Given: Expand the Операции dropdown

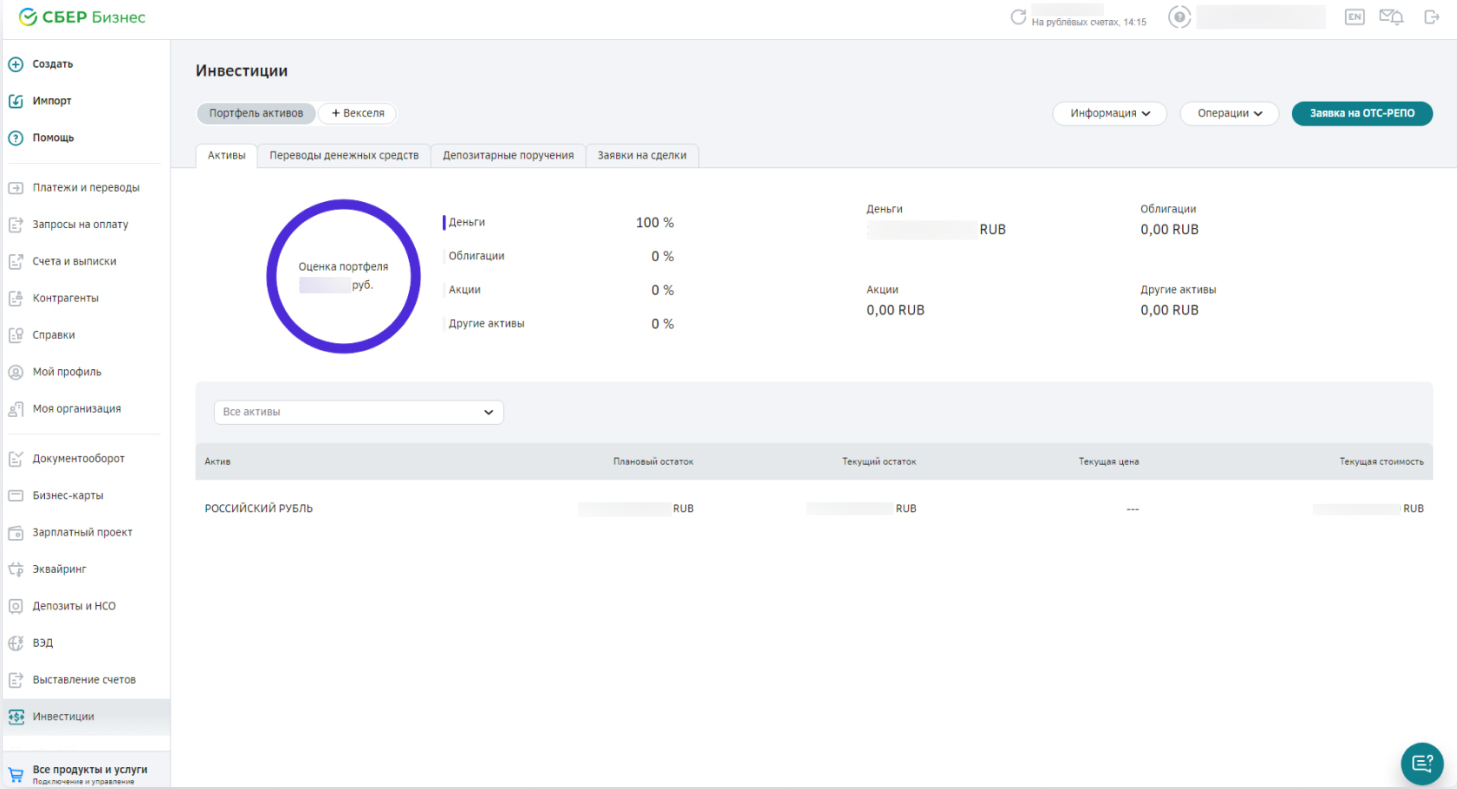Looking at the screenshot, I should pyautogui.click(x=1230, y=113).
